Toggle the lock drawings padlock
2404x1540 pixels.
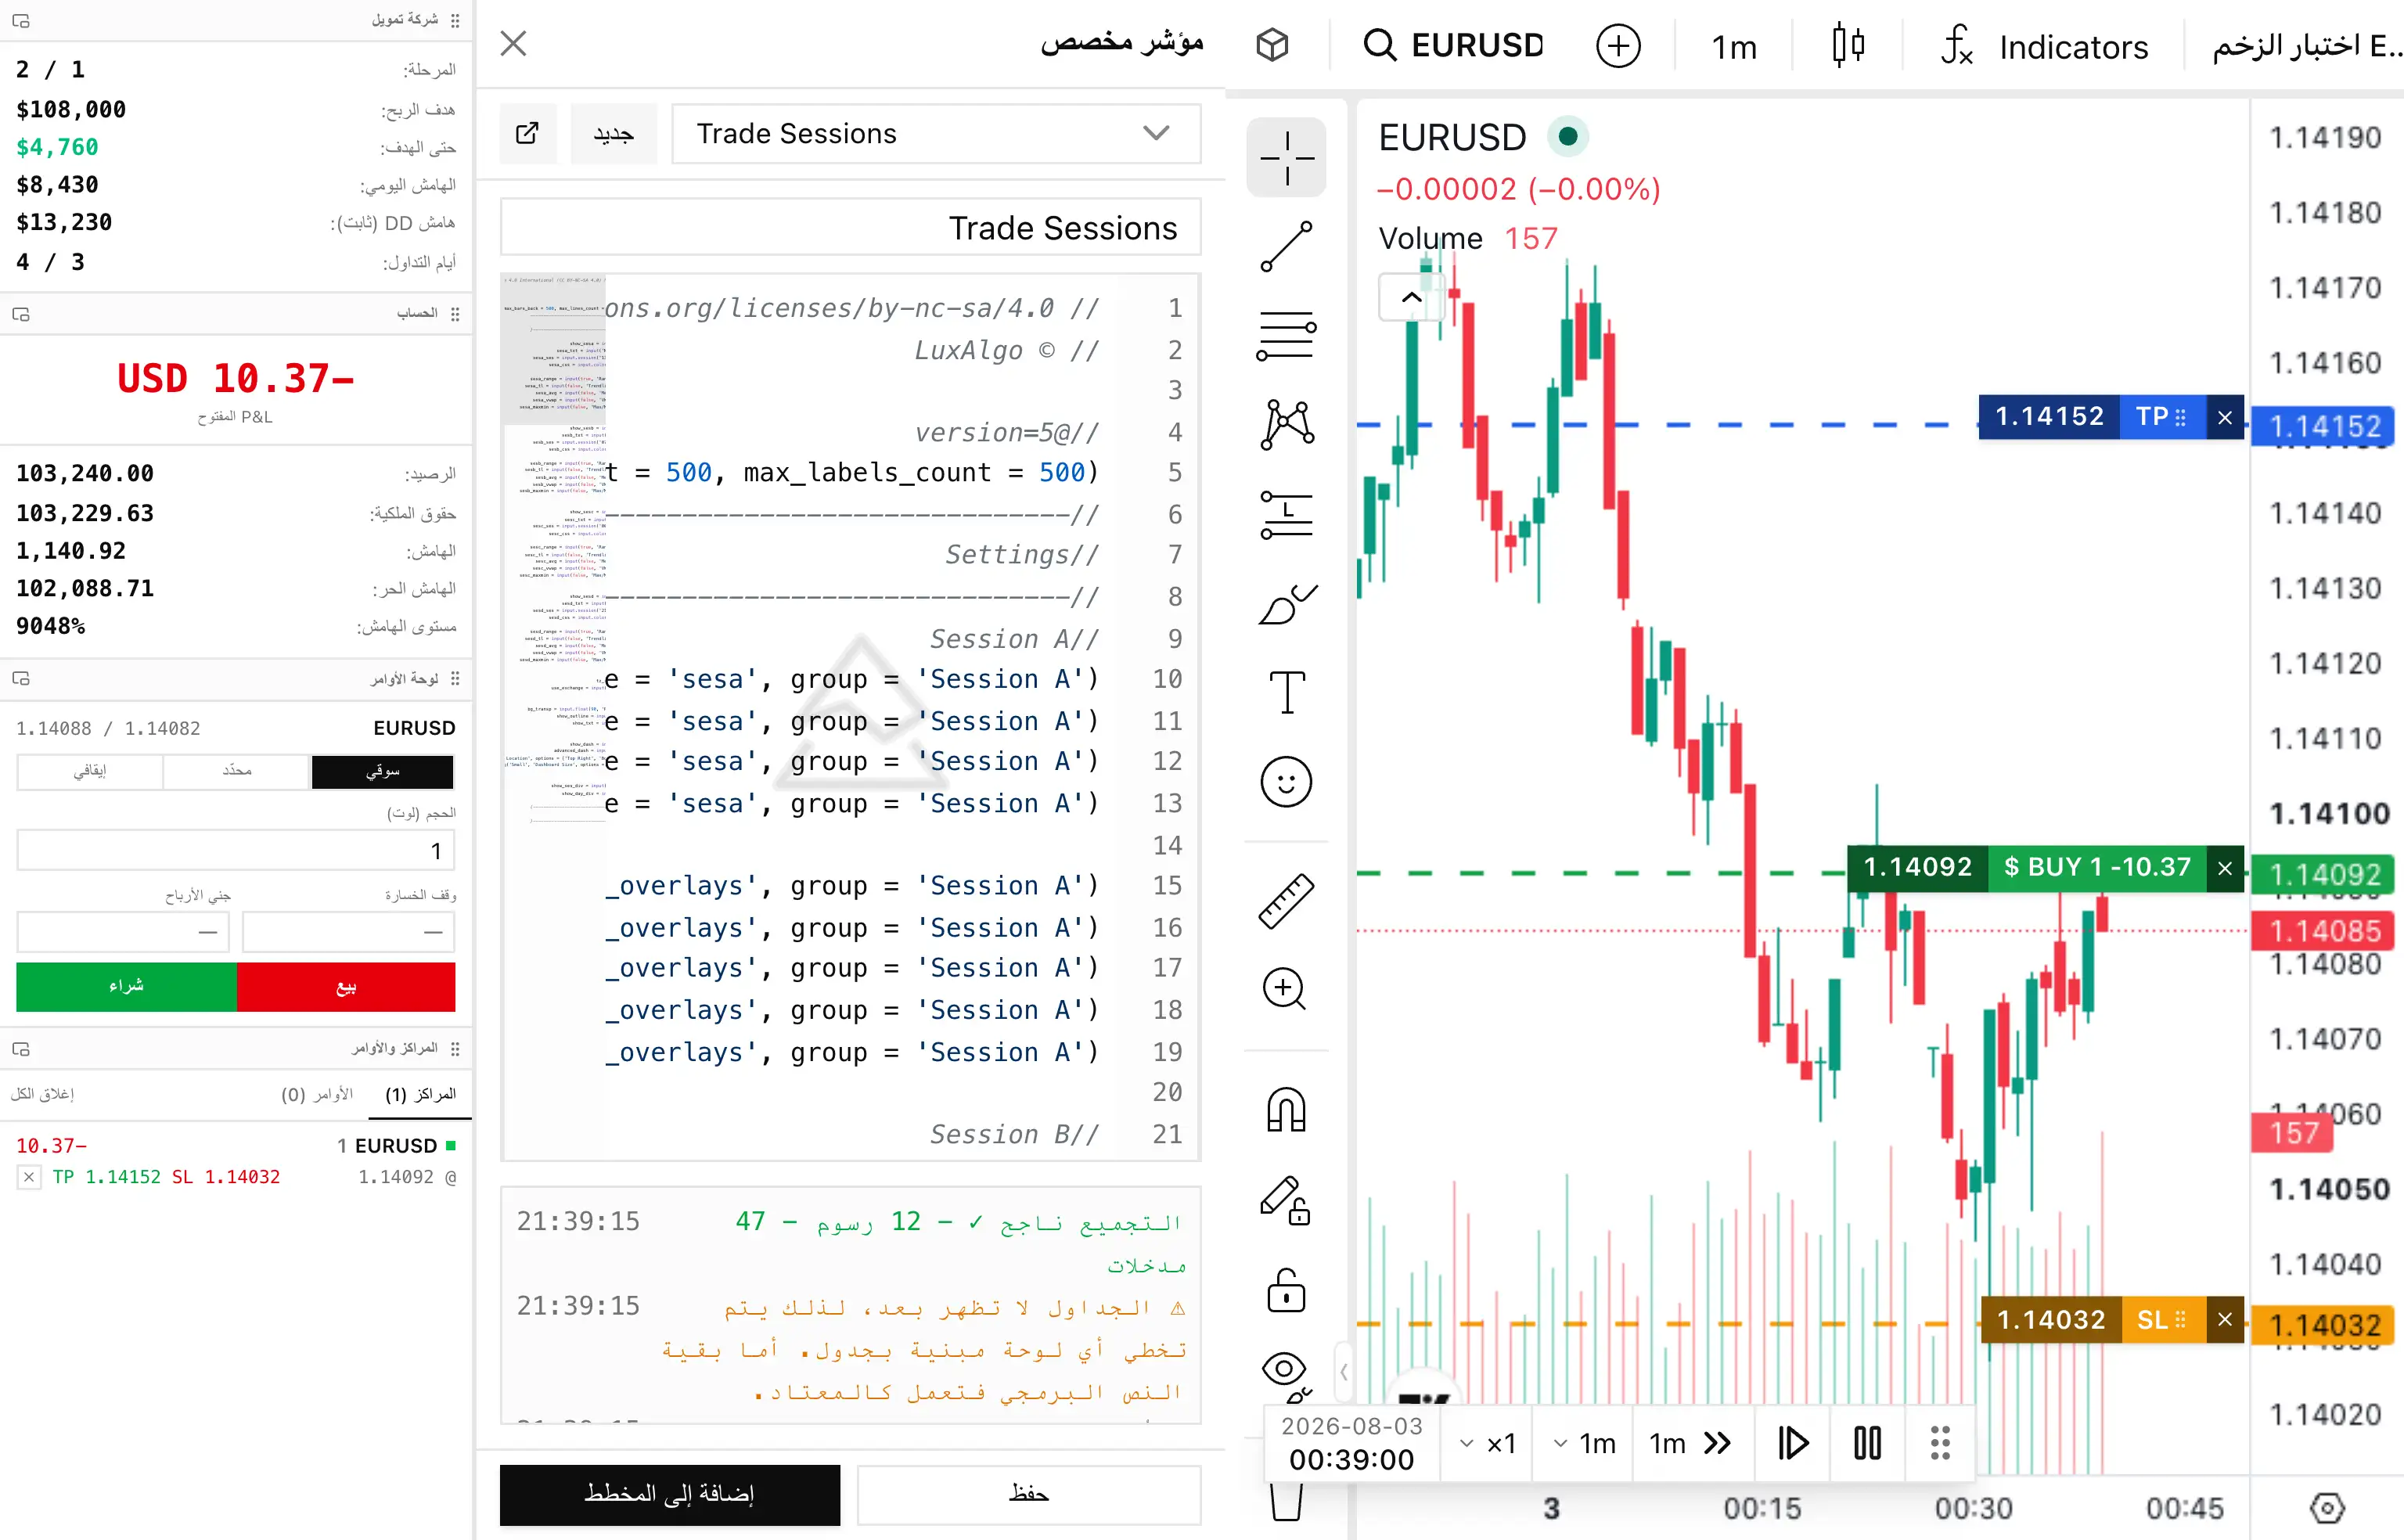[1286, 1290]
